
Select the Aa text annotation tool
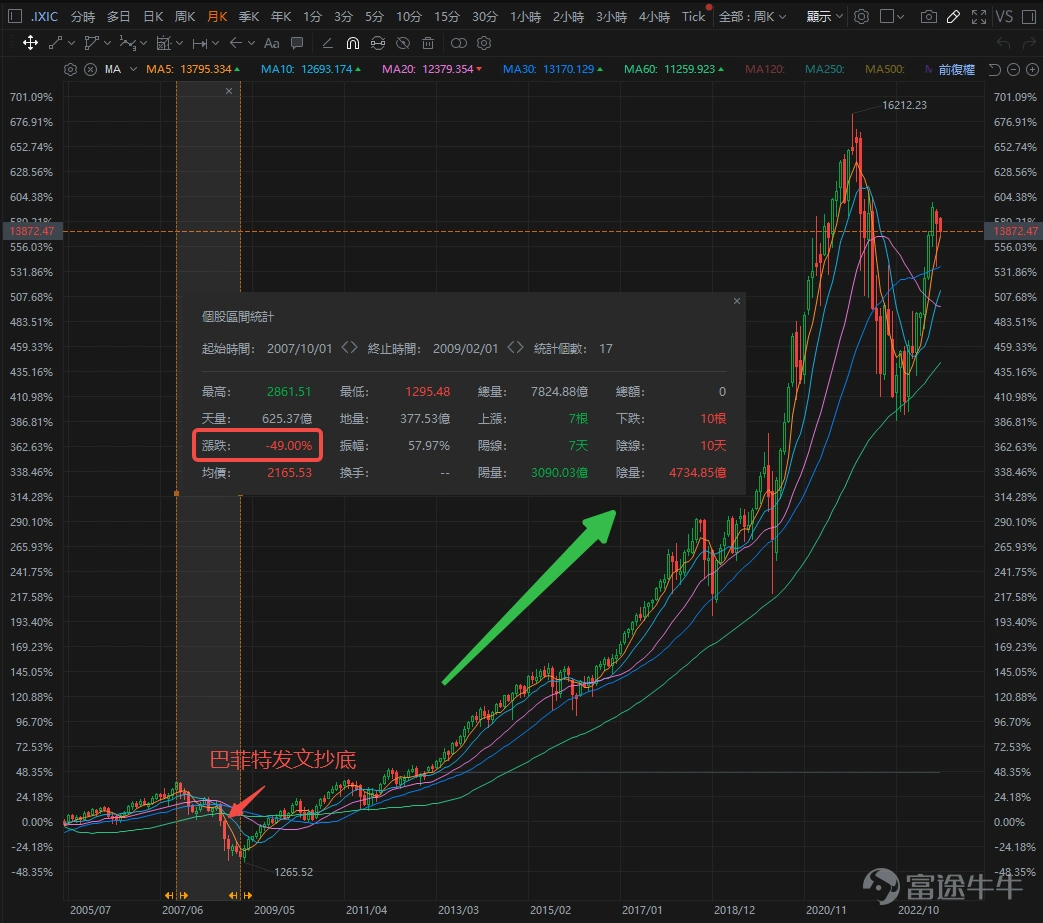(271, 43)
